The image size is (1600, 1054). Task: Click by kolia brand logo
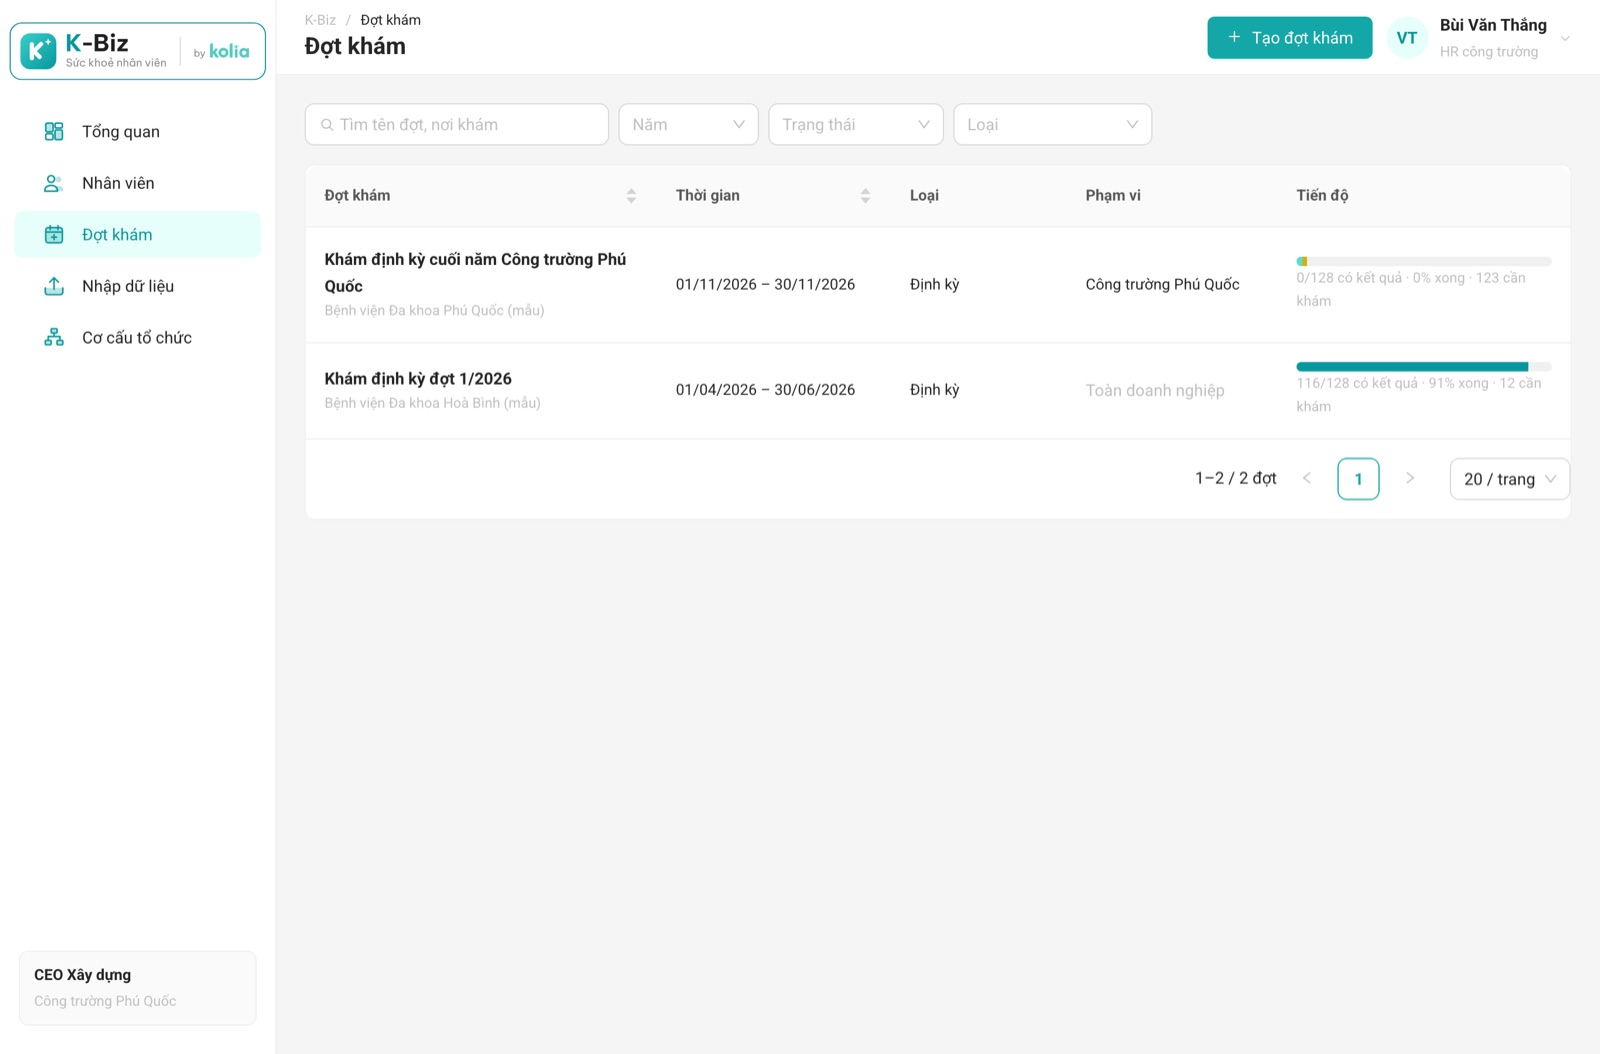(x=222, y=51)
